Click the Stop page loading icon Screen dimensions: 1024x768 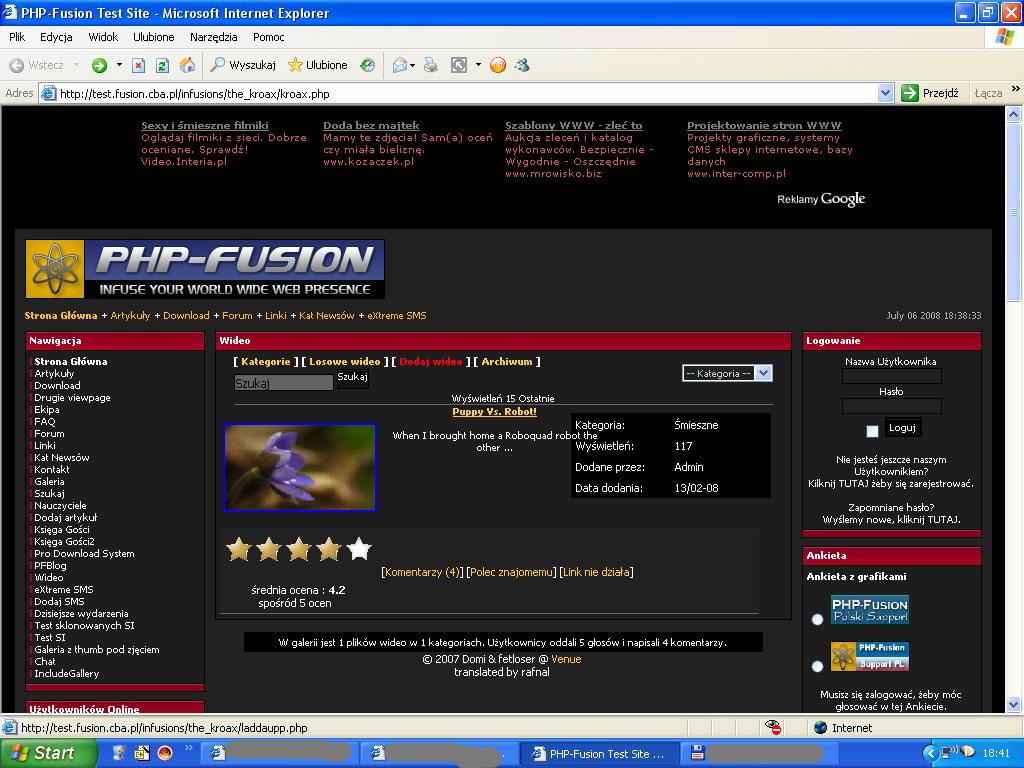(138, 65)
